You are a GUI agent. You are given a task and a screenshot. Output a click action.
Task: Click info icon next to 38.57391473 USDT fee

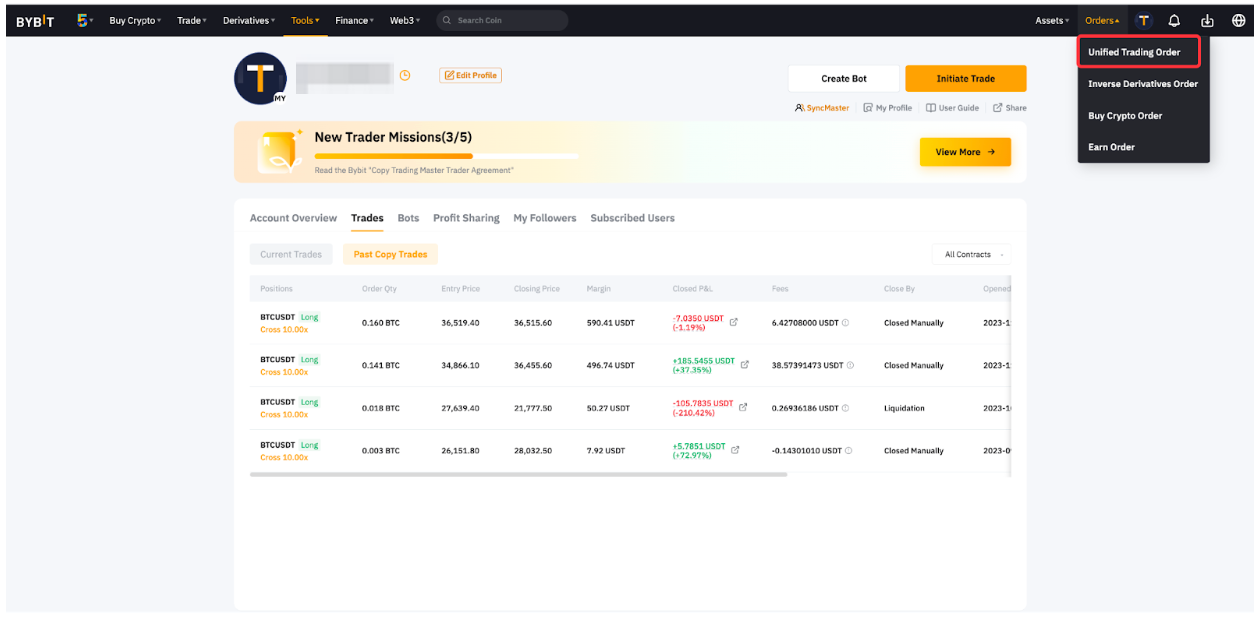[x=851, y=365]
